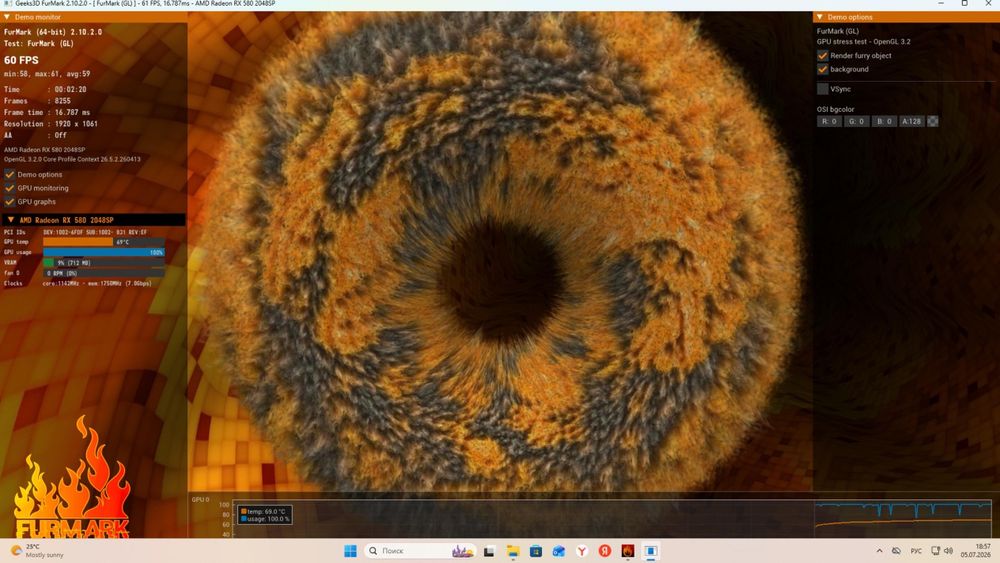Click the R: 0 color field
Screen dimensions: 1000x563
(829, 121)
